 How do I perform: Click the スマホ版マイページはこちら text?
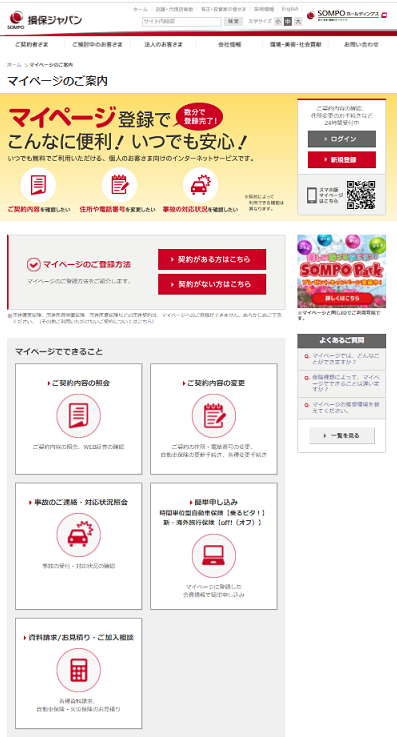(x=331, y=195)
